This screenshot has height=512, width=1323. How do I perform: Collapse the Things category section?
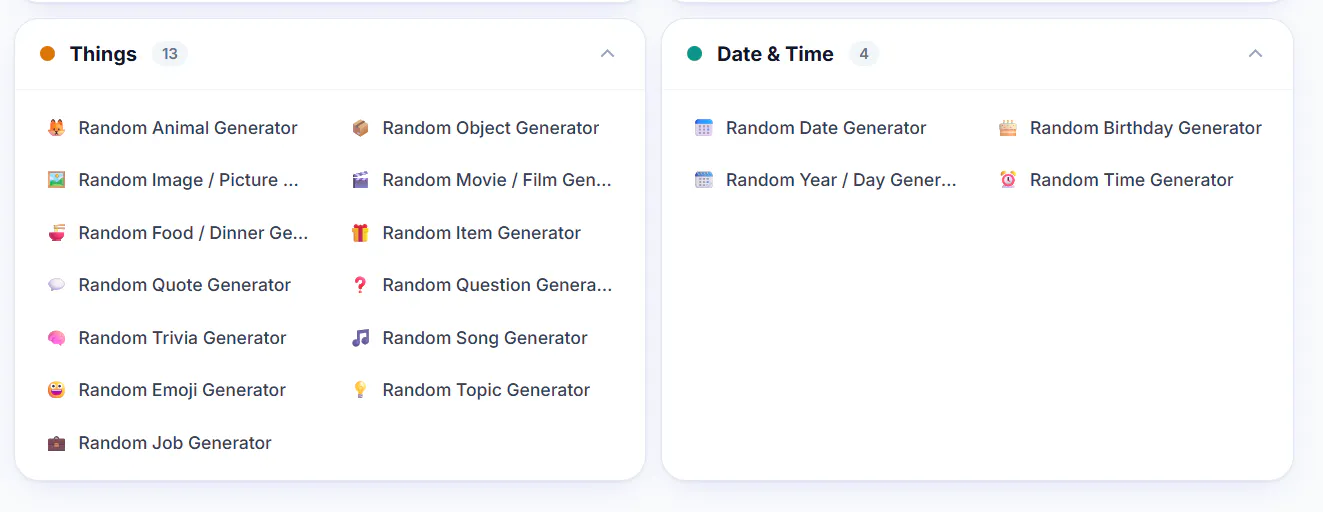pyautogui.click(x=607, y=54)
